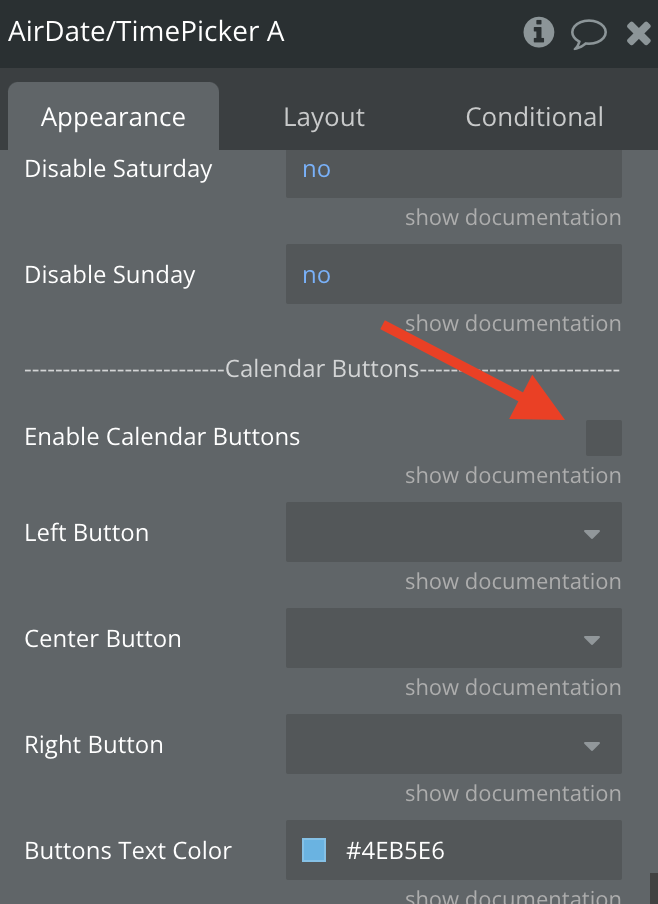
Task: Open the Right Button dropdown
Action: (454, 744)
